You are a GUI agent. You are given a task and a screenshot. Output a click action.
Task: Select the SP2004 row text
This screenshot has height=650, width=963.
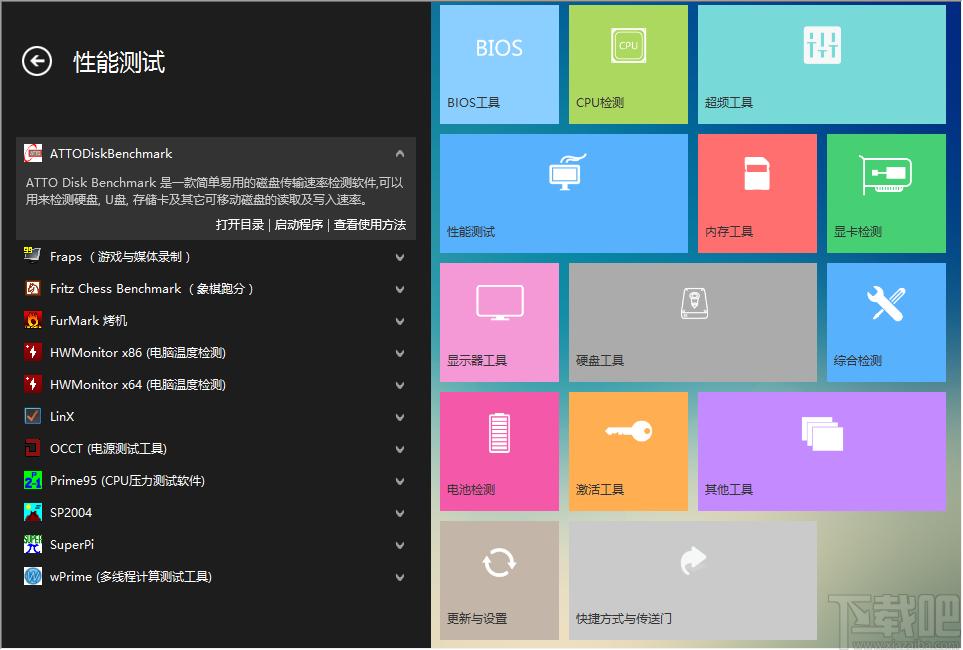71,512
